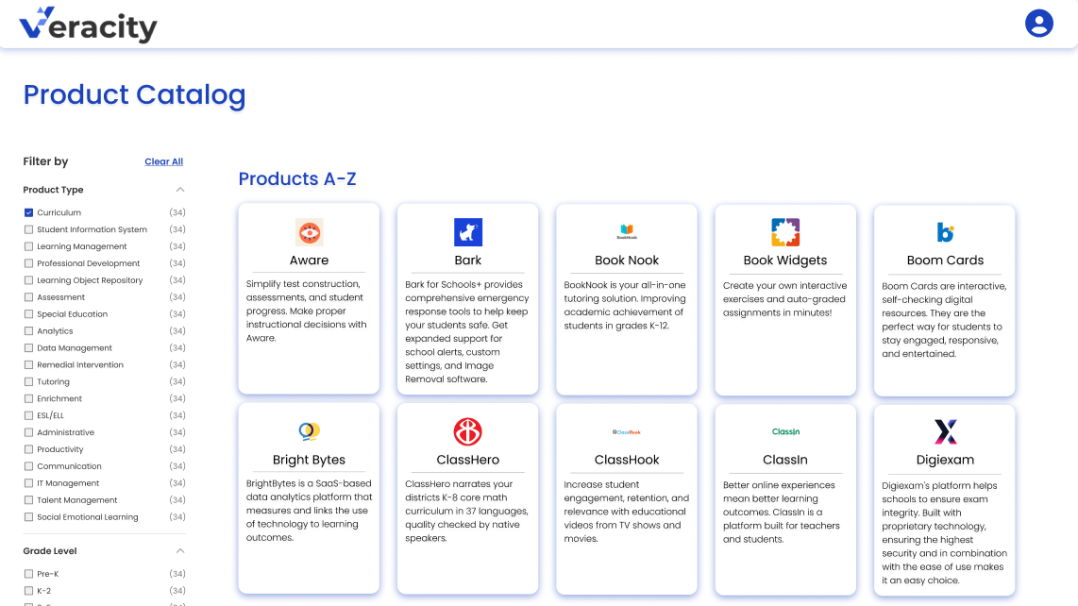Viewport: 1078px width, 606px height.
Task: Tick the K-2 grade level checkbox
Action: click(x=28, y=591)
